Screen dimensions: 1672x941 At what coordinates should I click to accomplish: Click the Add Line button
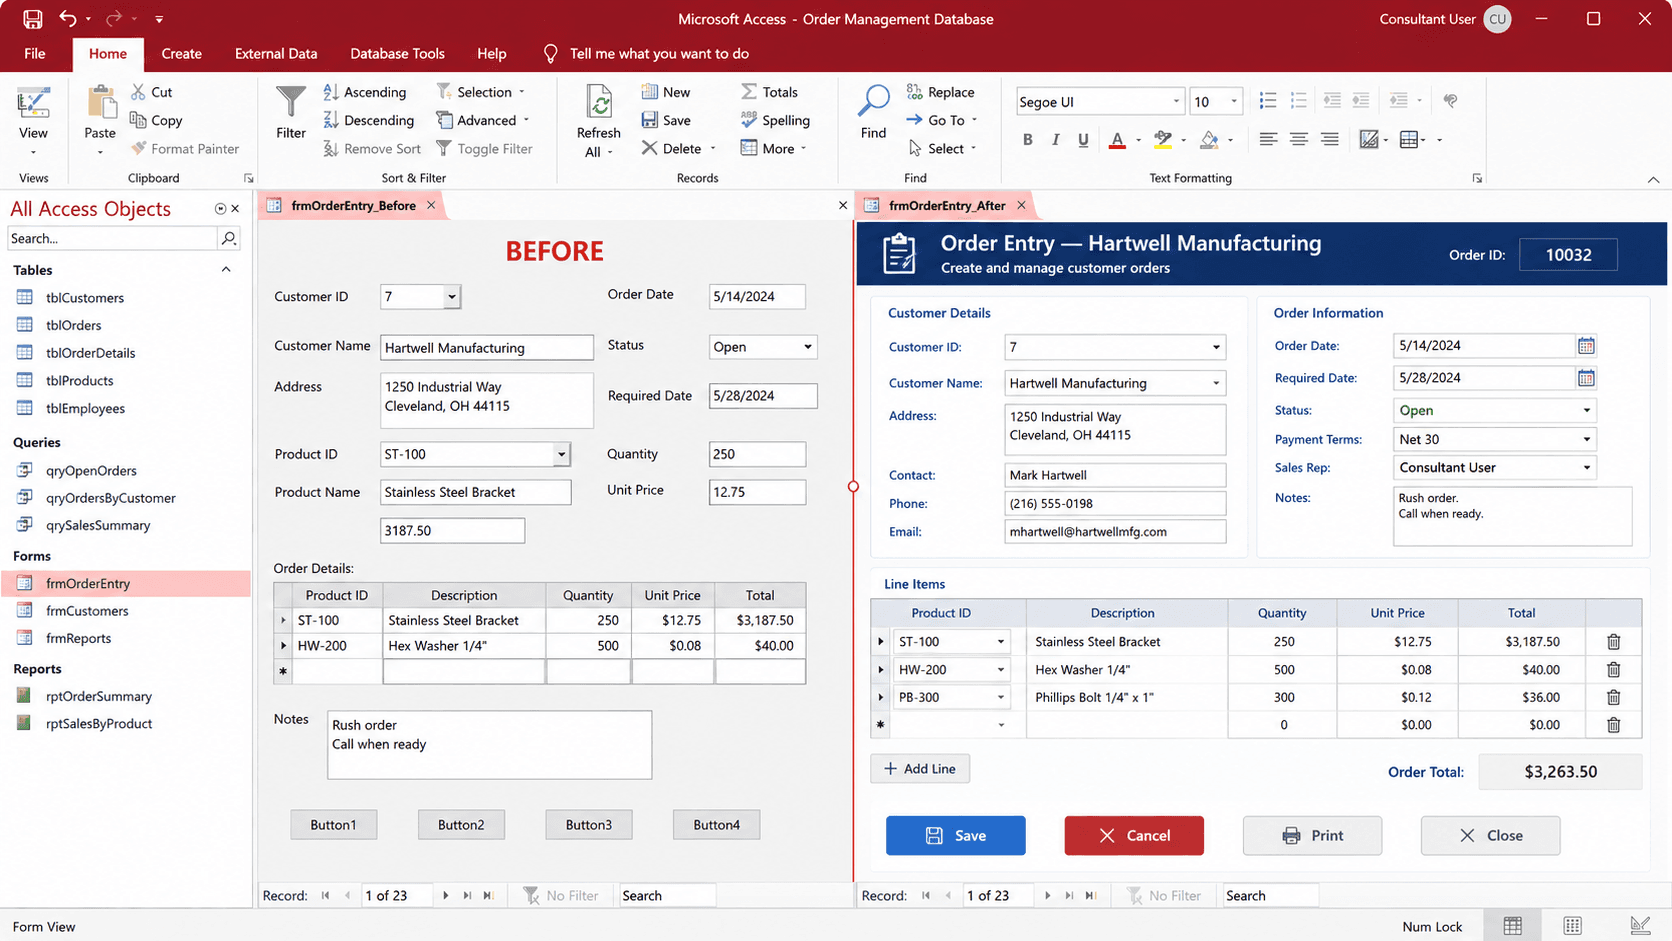click(920, 769)
